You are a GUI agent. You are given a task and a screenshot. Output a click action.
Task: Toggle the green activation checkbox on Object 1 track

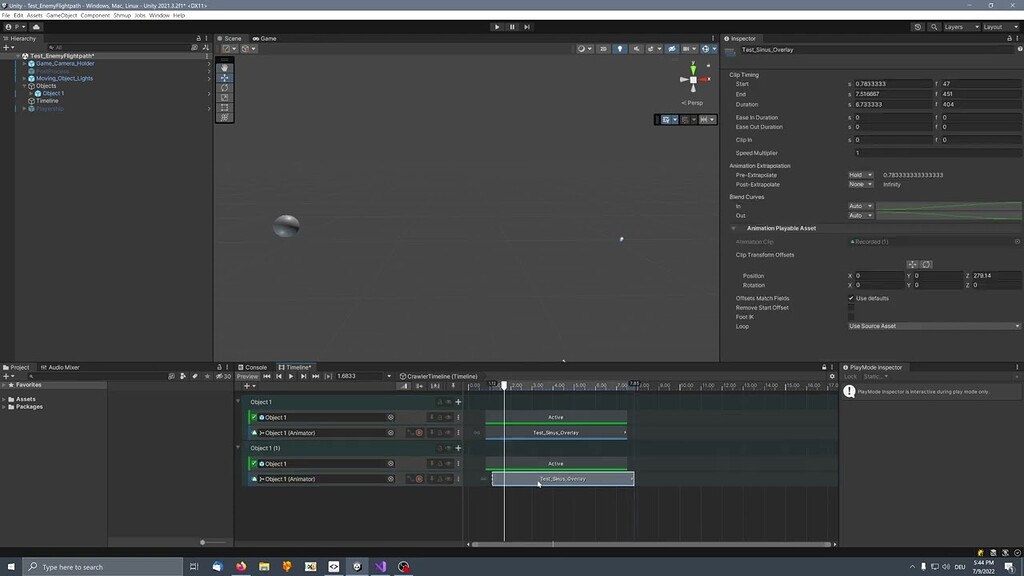pyautogui.click(x=255, y=417)
